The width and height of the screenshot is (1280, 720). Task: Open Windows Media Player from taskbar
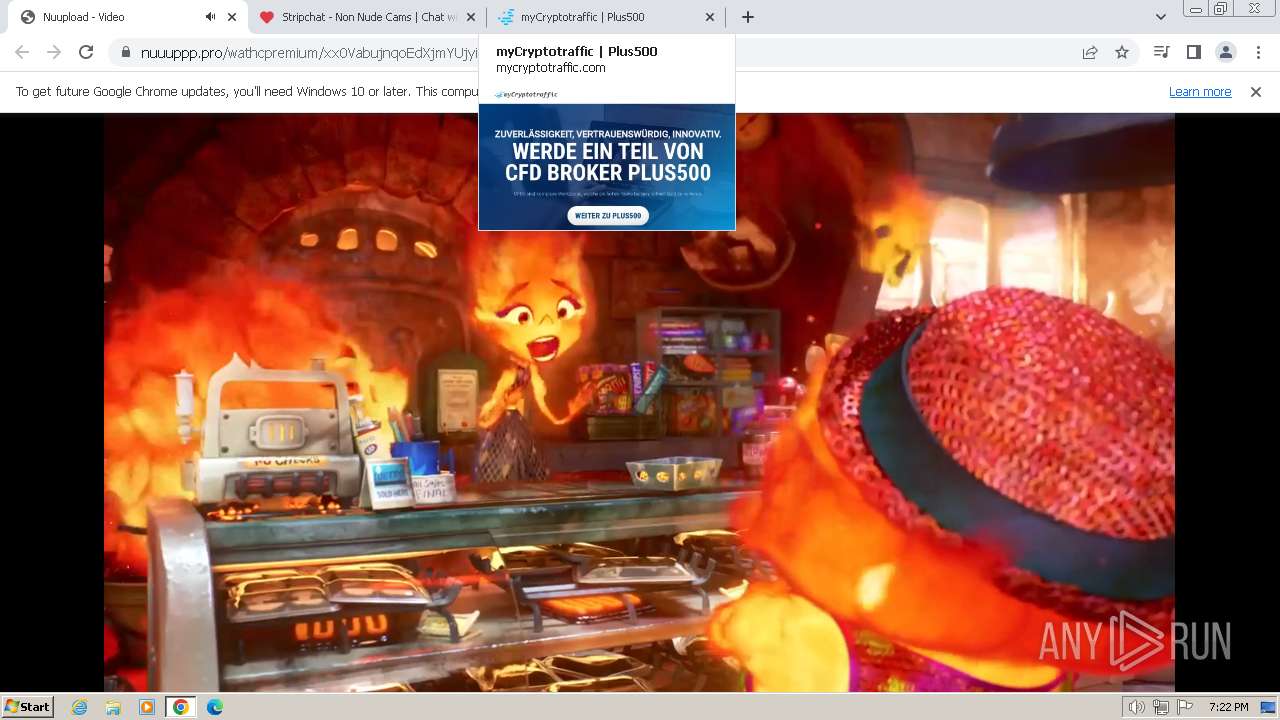click(147, 707)
